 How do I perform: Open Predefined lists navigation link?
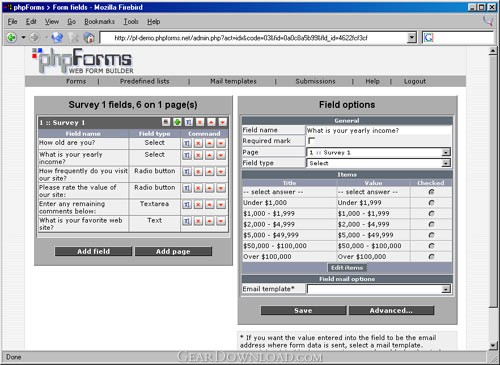click(x=145, y=81)
